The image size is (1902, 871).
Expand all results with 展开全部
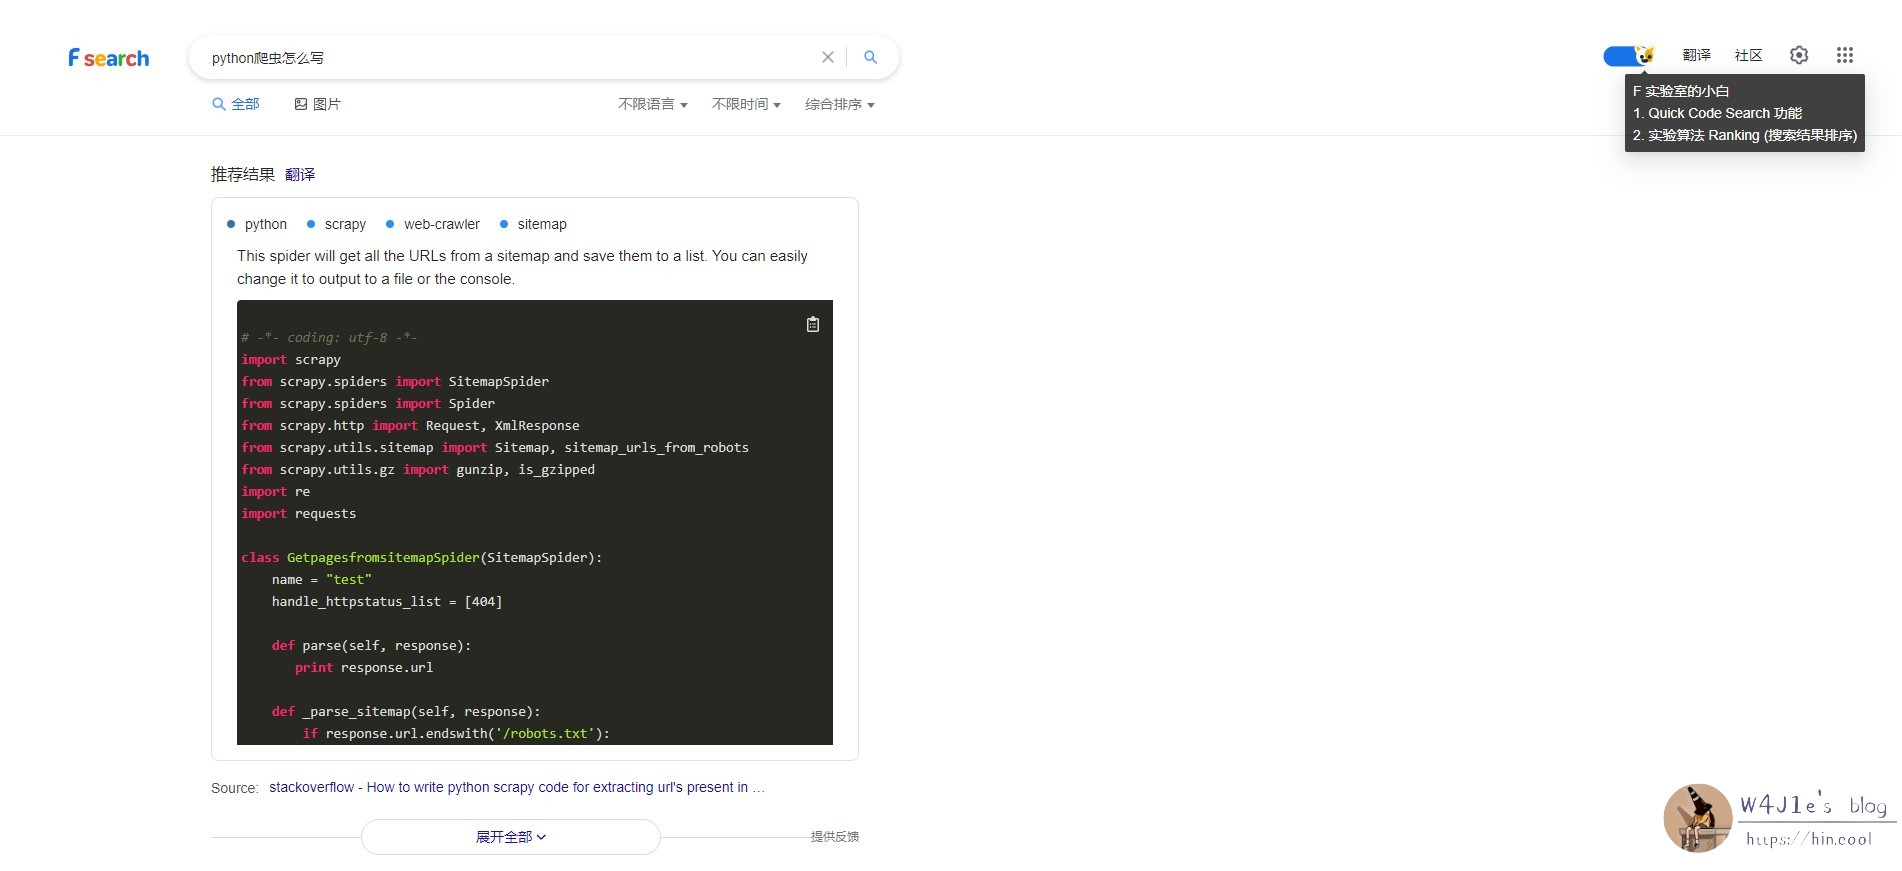510,837
